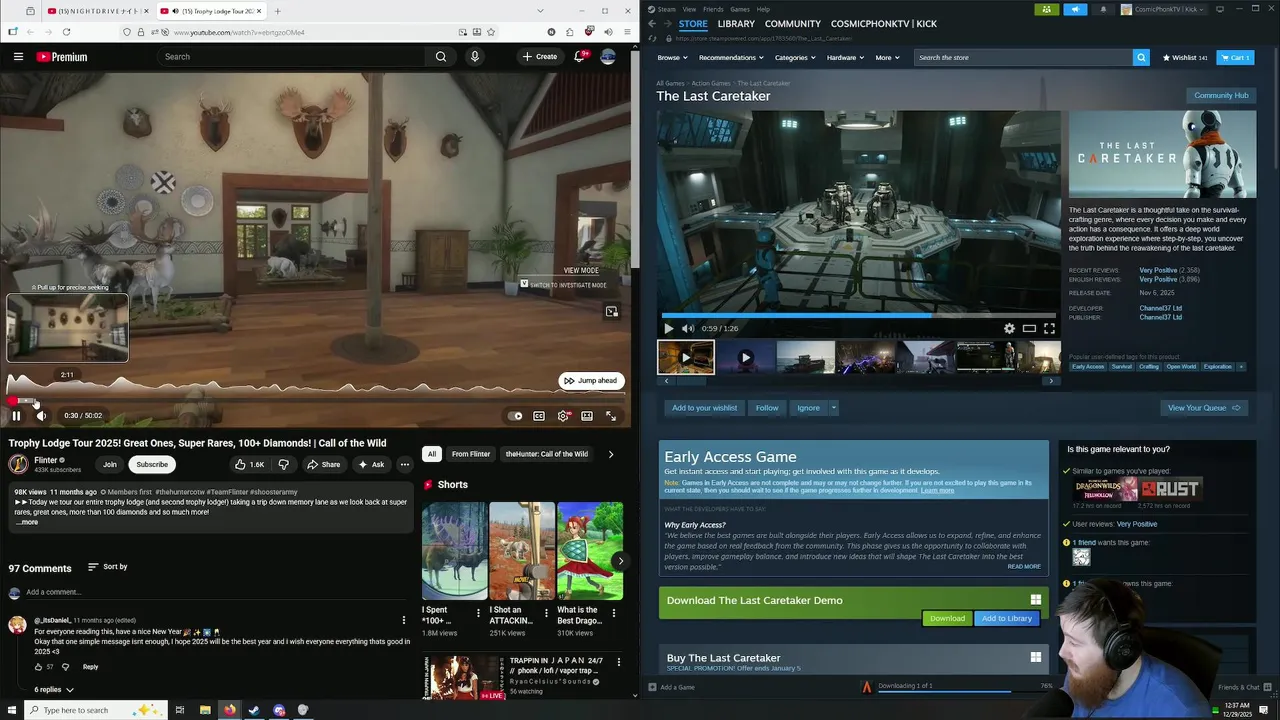This screenshot has width=1280, height=720.
Task: Open Steam Wishlist link
Action: 1185,57
